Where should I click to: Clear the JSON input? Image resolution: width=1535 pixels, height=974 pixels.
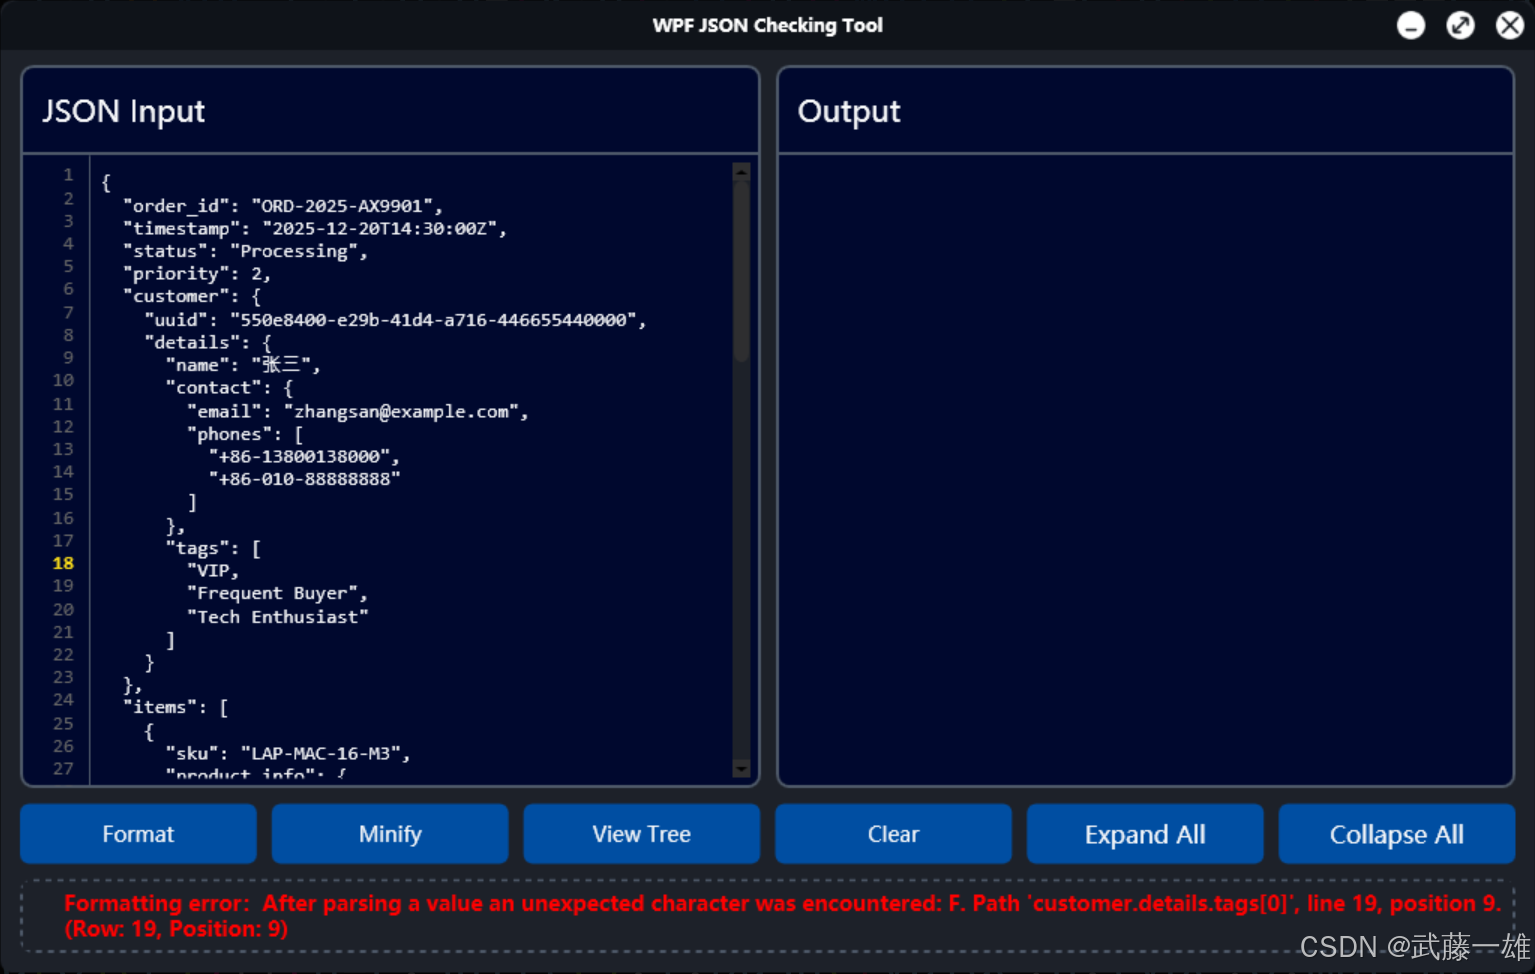point(893,834)
